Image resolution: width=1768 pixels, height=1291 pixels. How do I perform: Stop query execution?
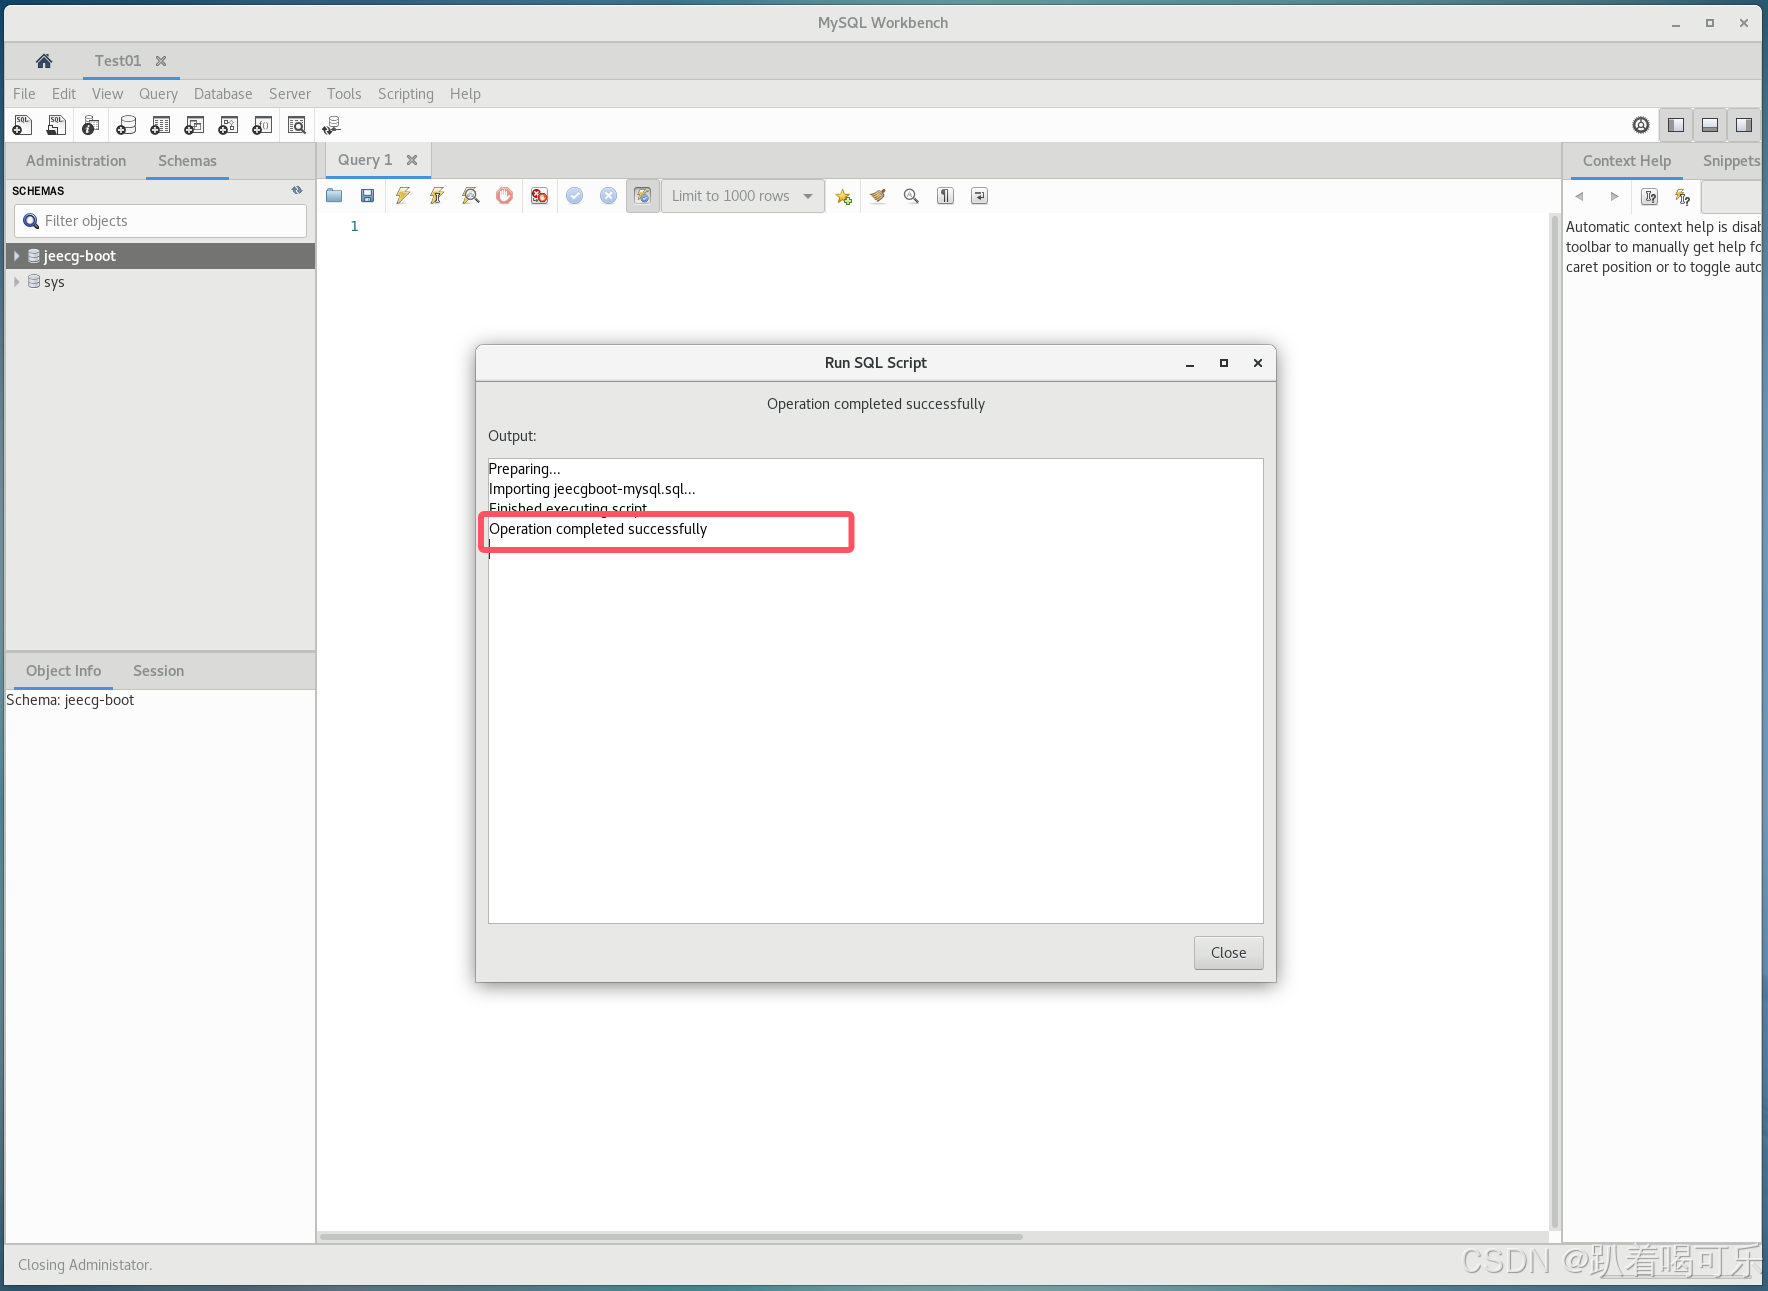(x=505, y=196)
